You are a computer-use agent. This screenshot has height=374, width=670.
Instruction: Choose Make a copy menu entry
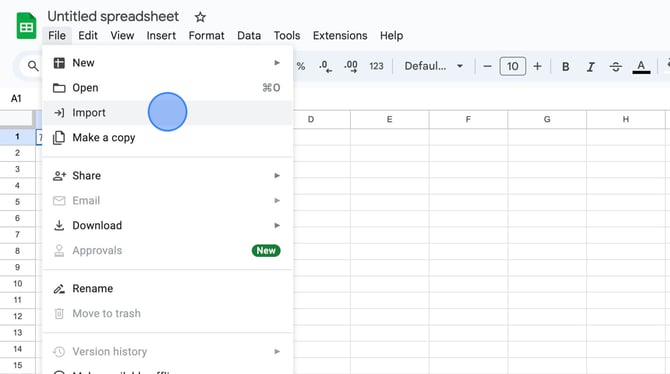tap(168, 138)
